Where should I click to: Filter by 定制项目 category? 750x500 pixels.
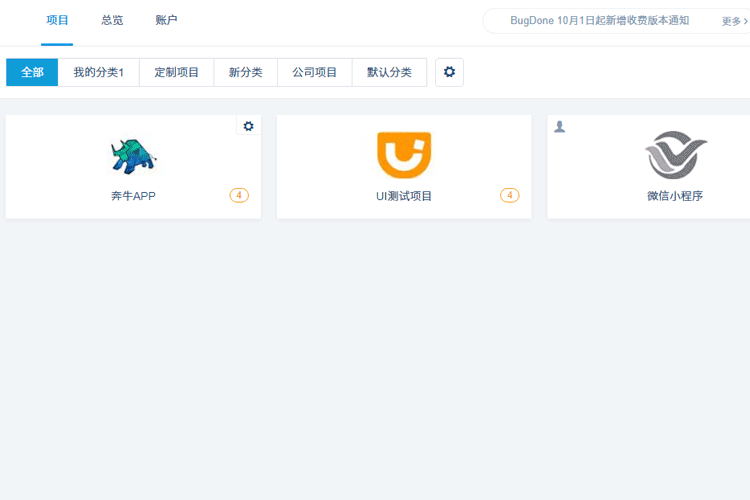(176, 72)
